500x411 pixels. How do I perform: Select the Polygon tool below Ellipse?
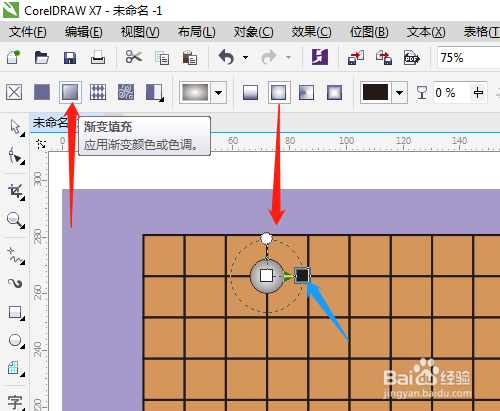[x=15, y=369]
